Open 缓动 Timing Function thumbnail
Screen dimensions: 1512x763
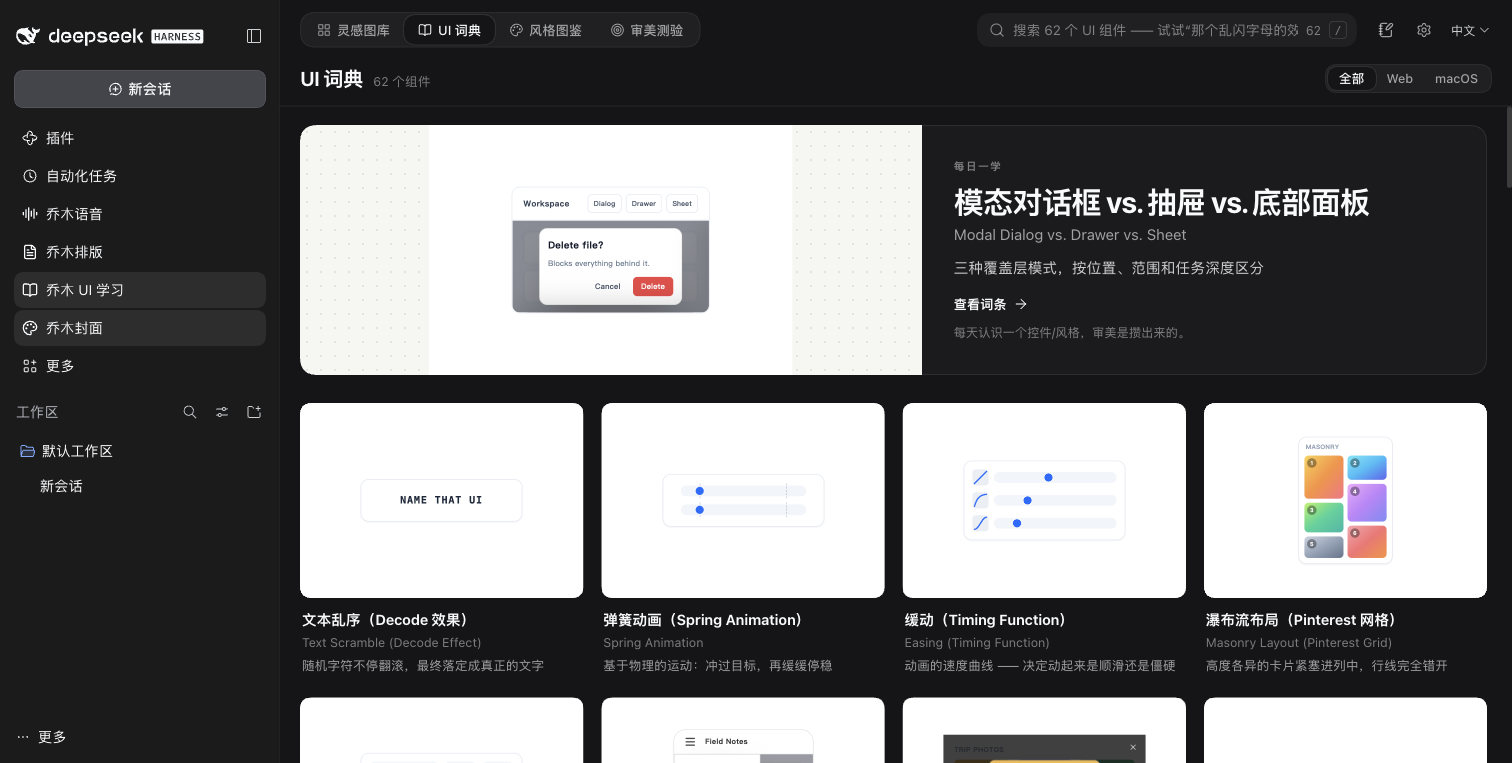(x=1044, y=500)
